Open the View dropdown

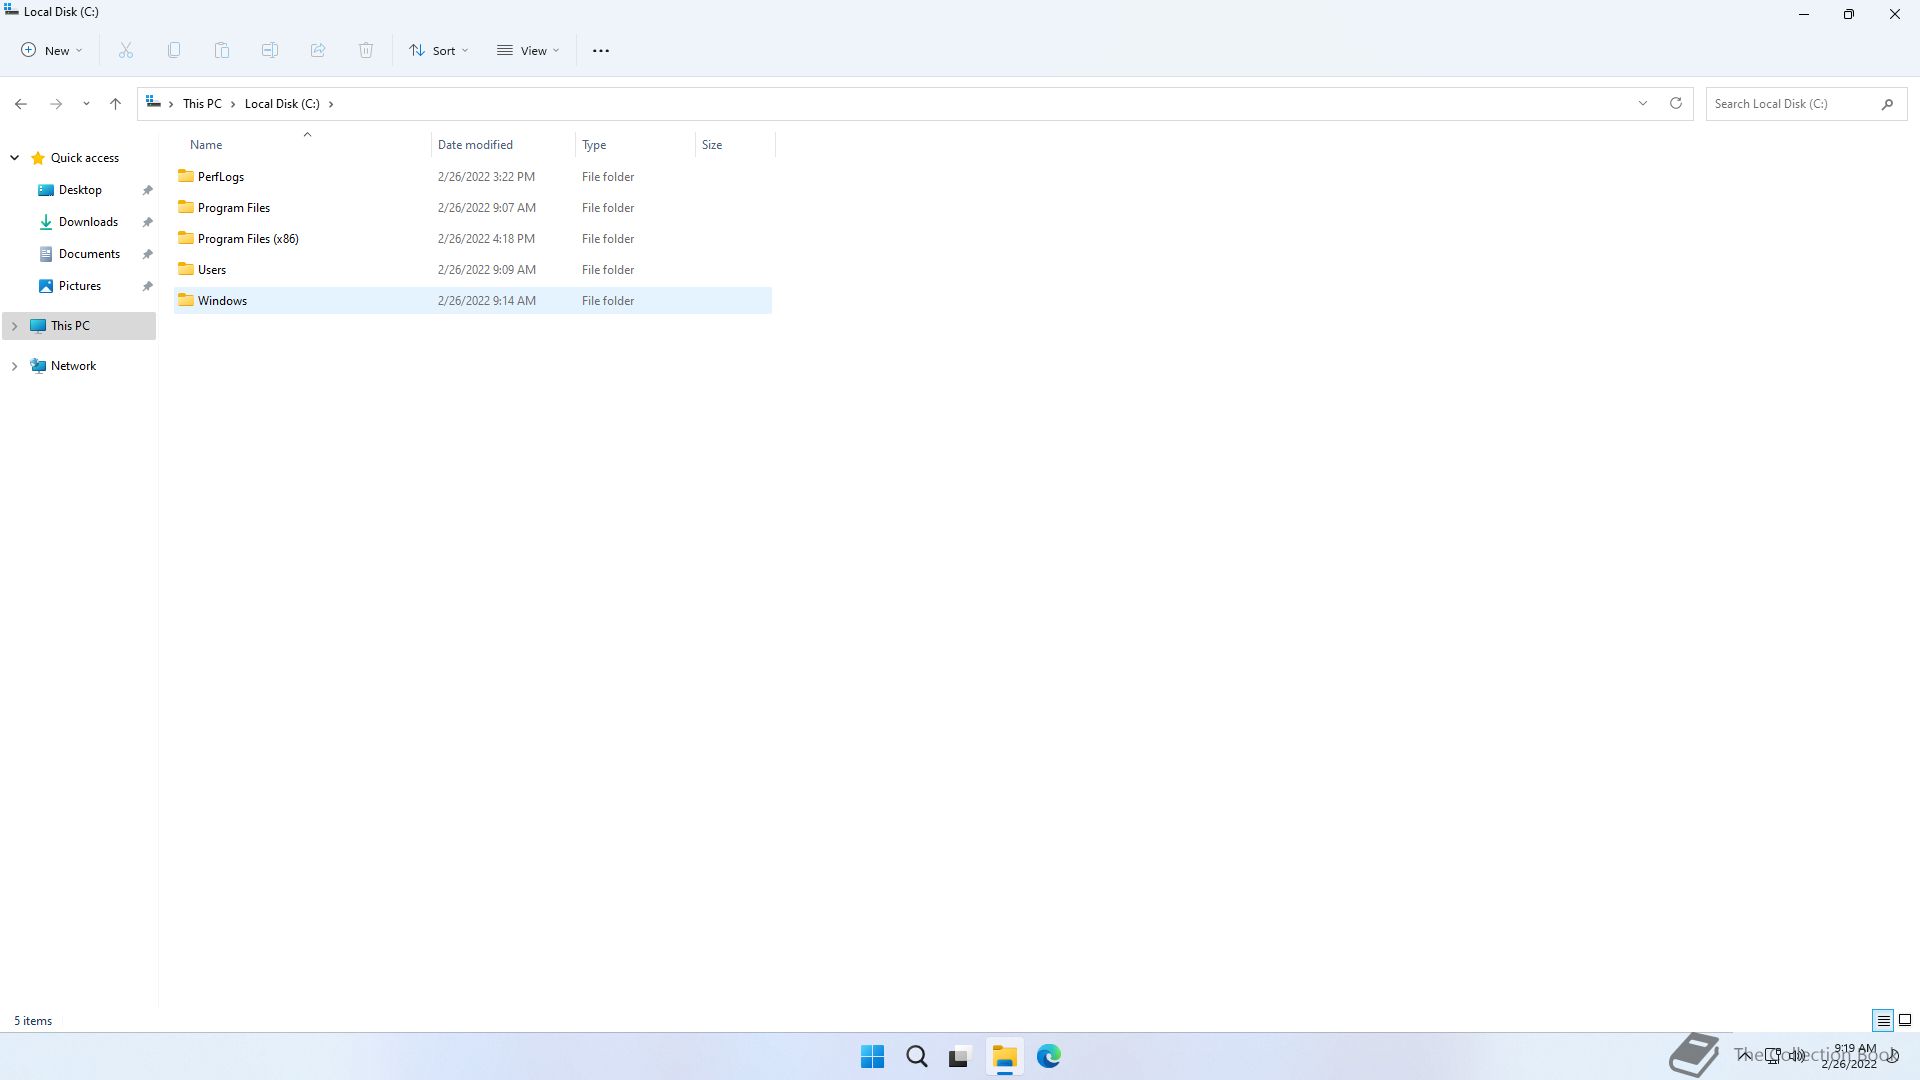tap(528, 50)
